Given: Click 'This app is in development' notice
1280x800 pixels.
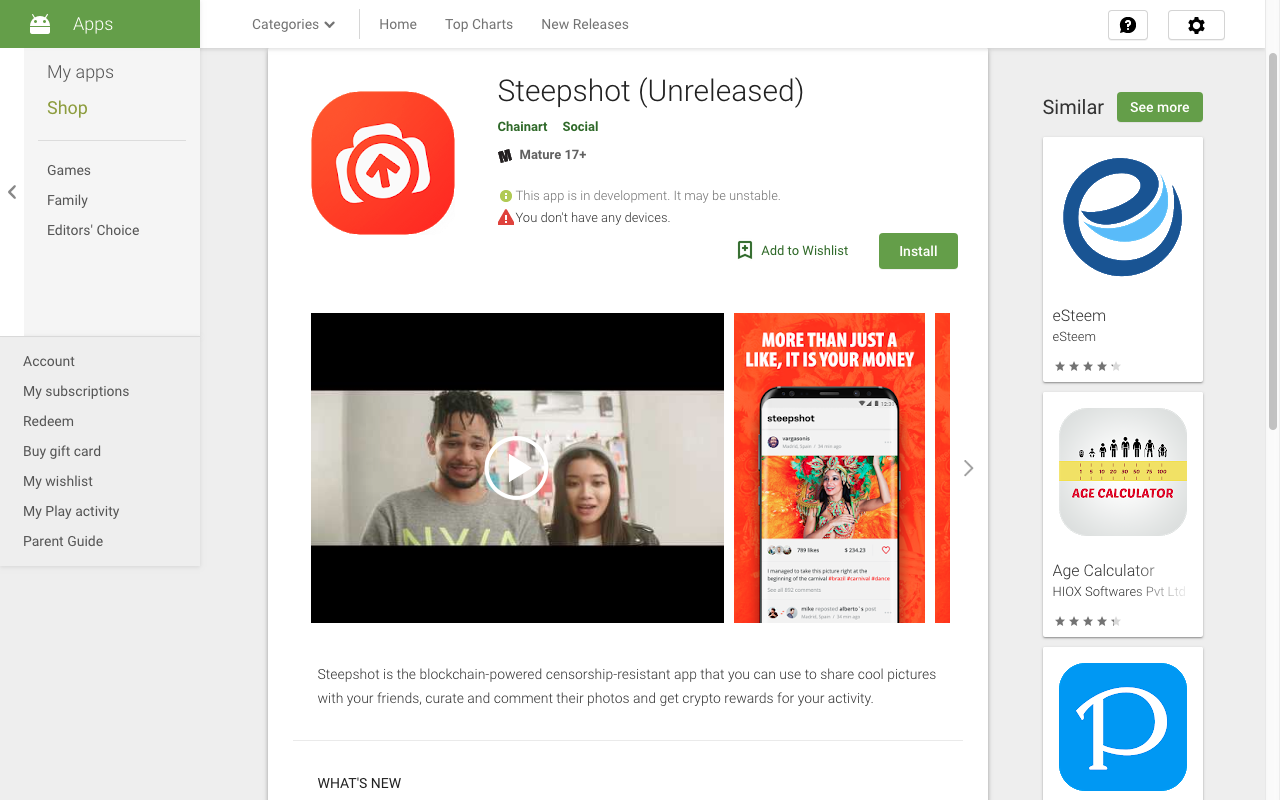Looking at the screenshot, I should point(648,196).
